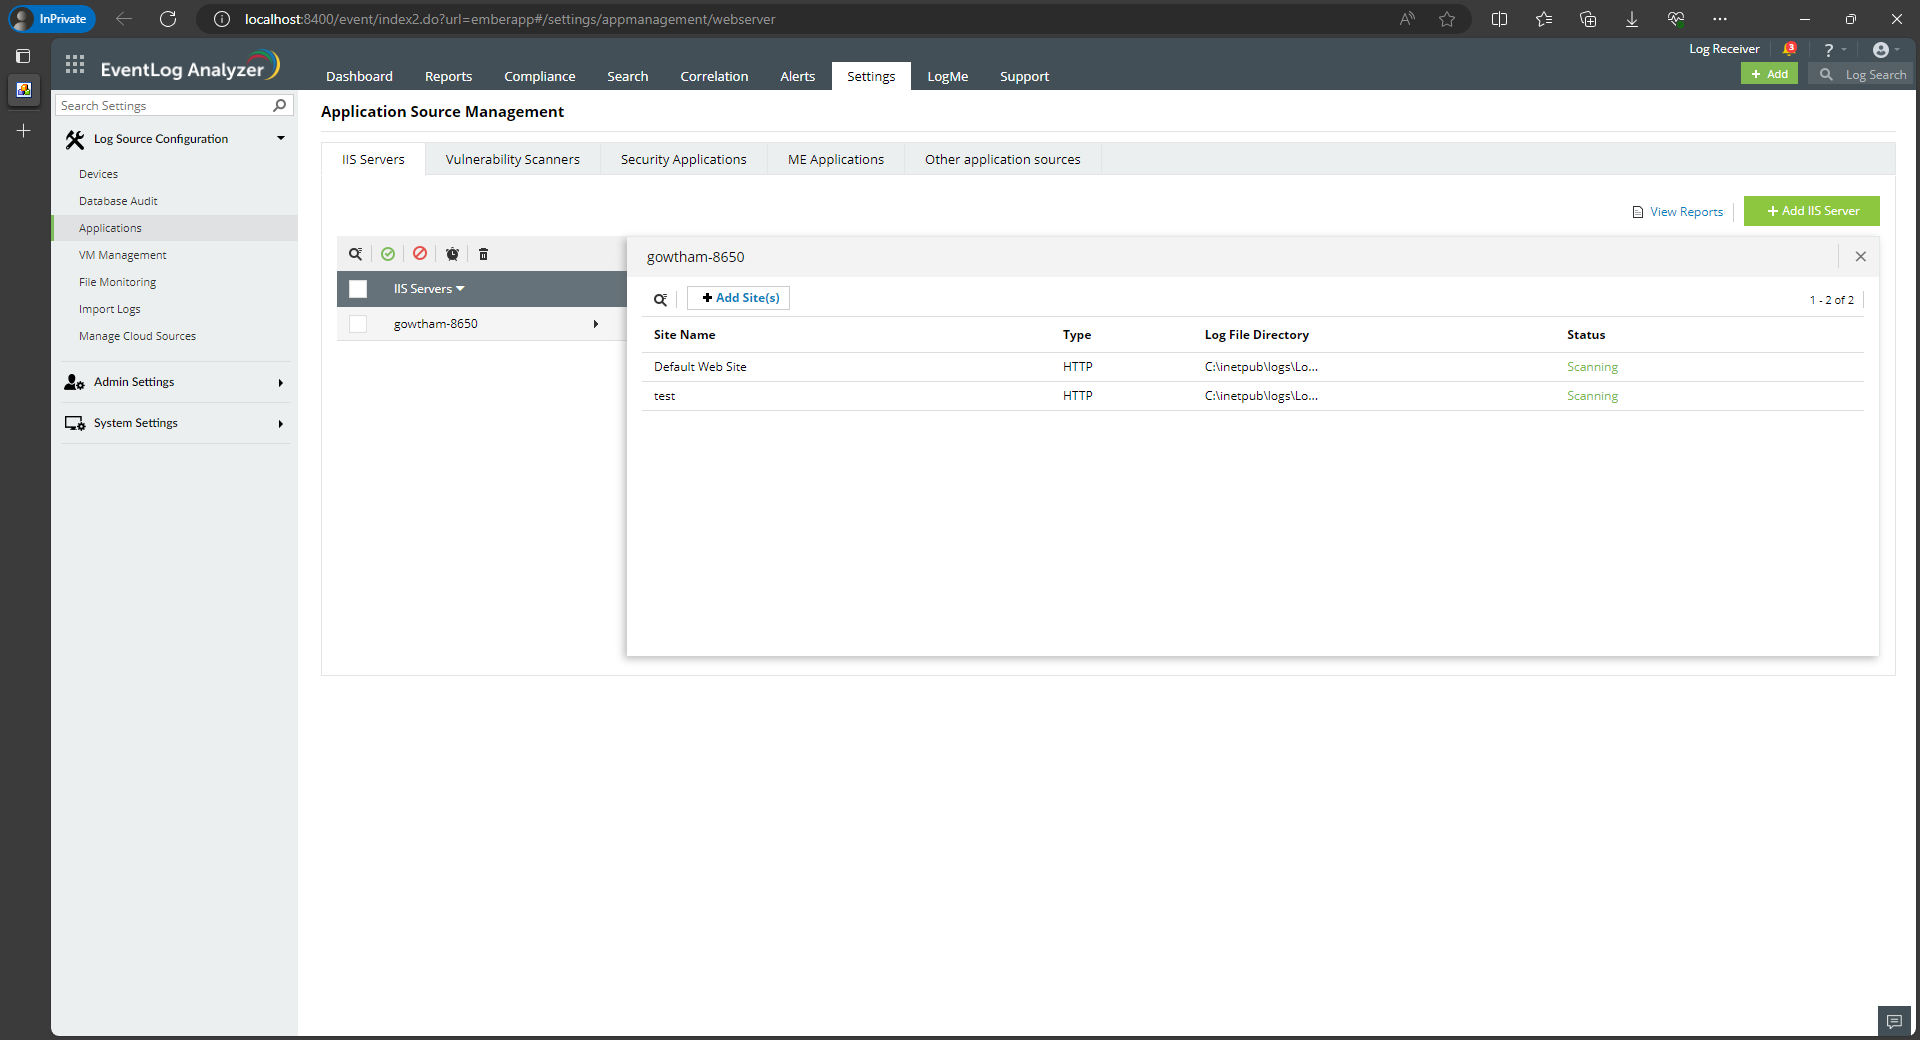The image size is (1920, 1040).
Task: Click the search filter icon above IIS Servers list
Action: [x=355, y=254]
